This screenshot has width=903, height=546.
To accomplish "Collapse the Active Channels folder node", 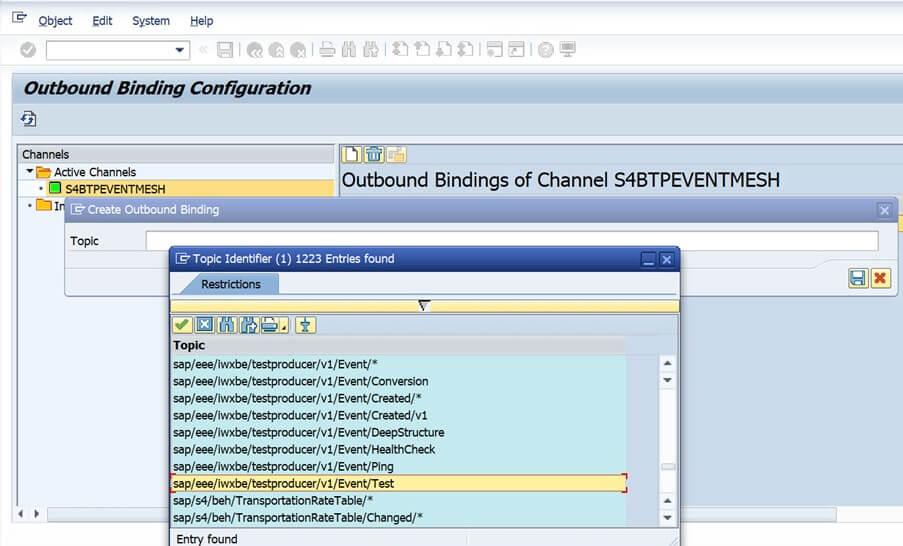I will [29, 171].
